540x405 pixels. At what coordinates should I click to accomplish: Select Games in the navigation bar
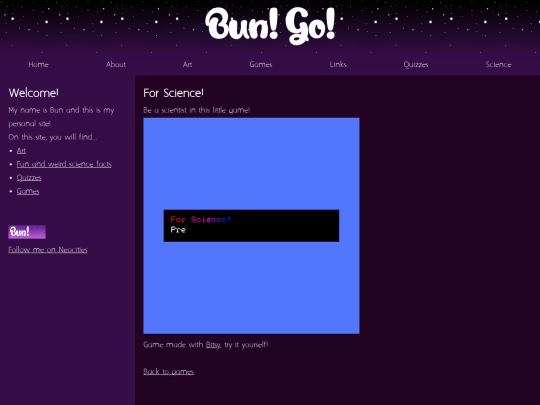(x=261, y=64)
